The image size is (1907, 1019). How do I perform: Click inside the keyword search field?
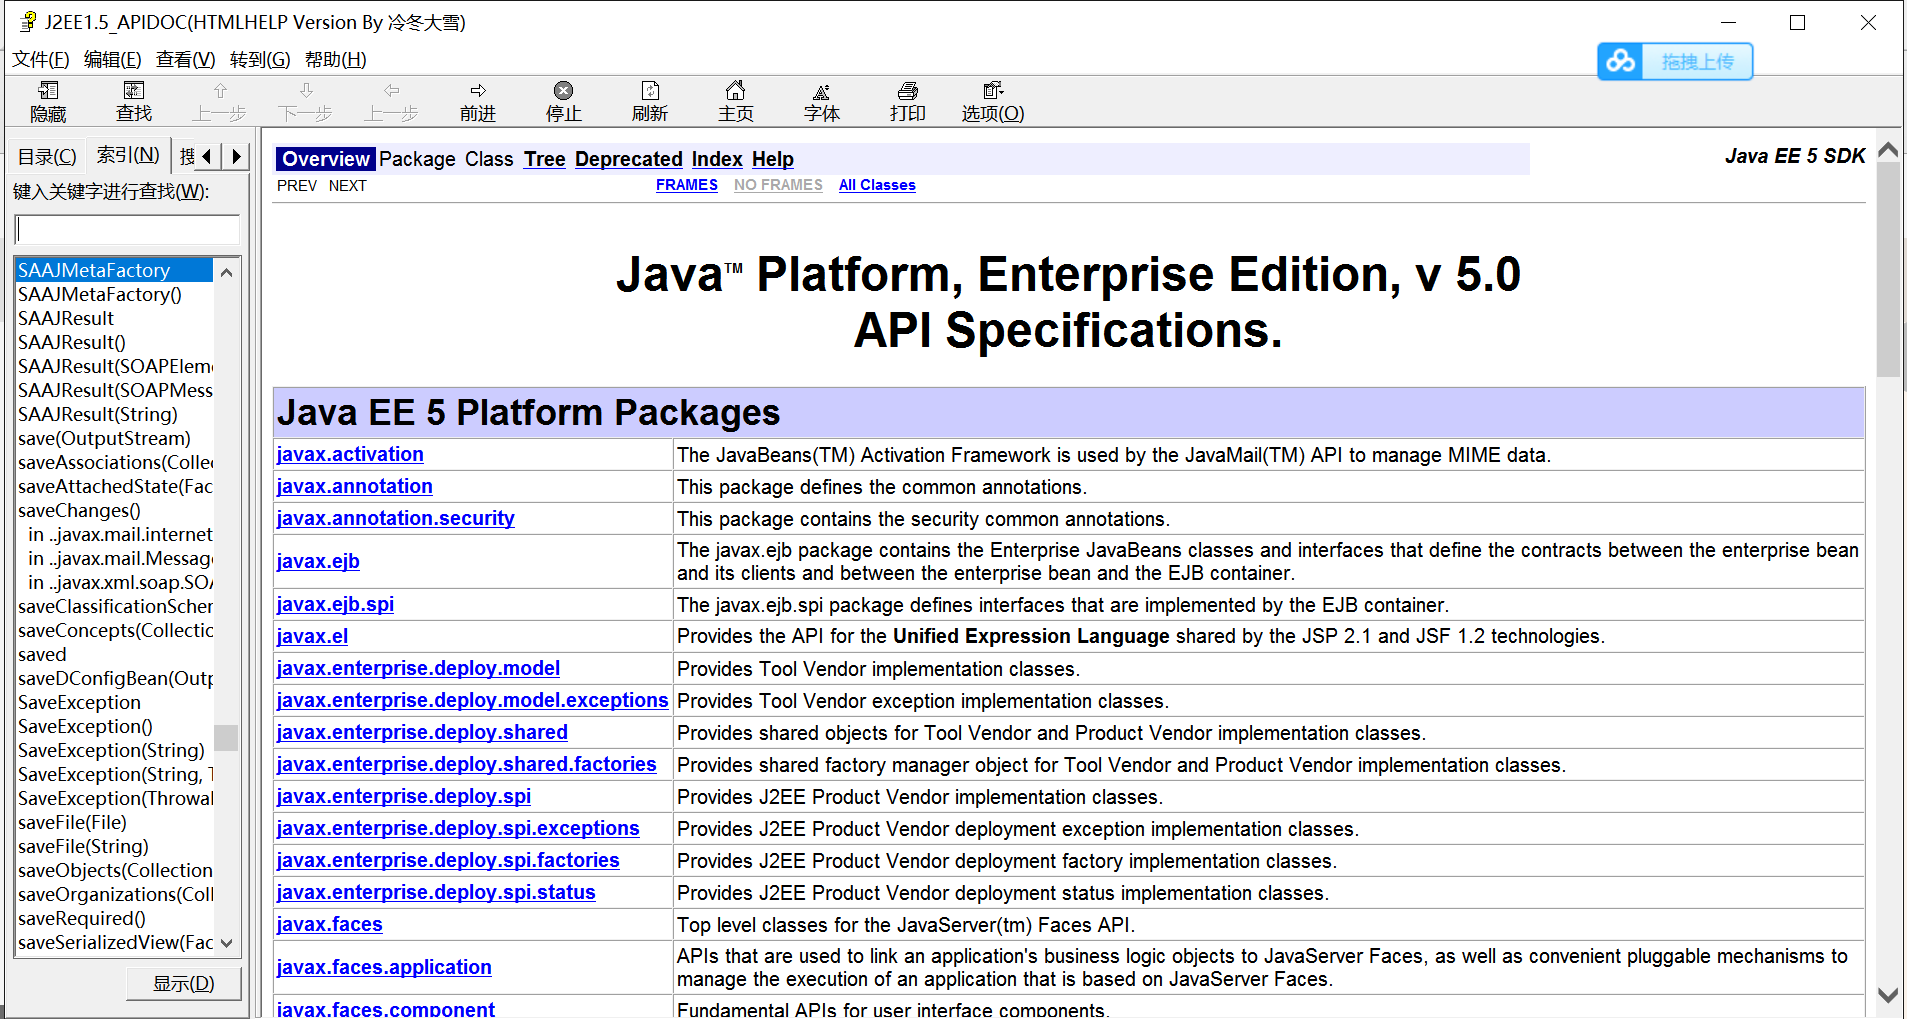pyautogui.click(x=126, y=229)
